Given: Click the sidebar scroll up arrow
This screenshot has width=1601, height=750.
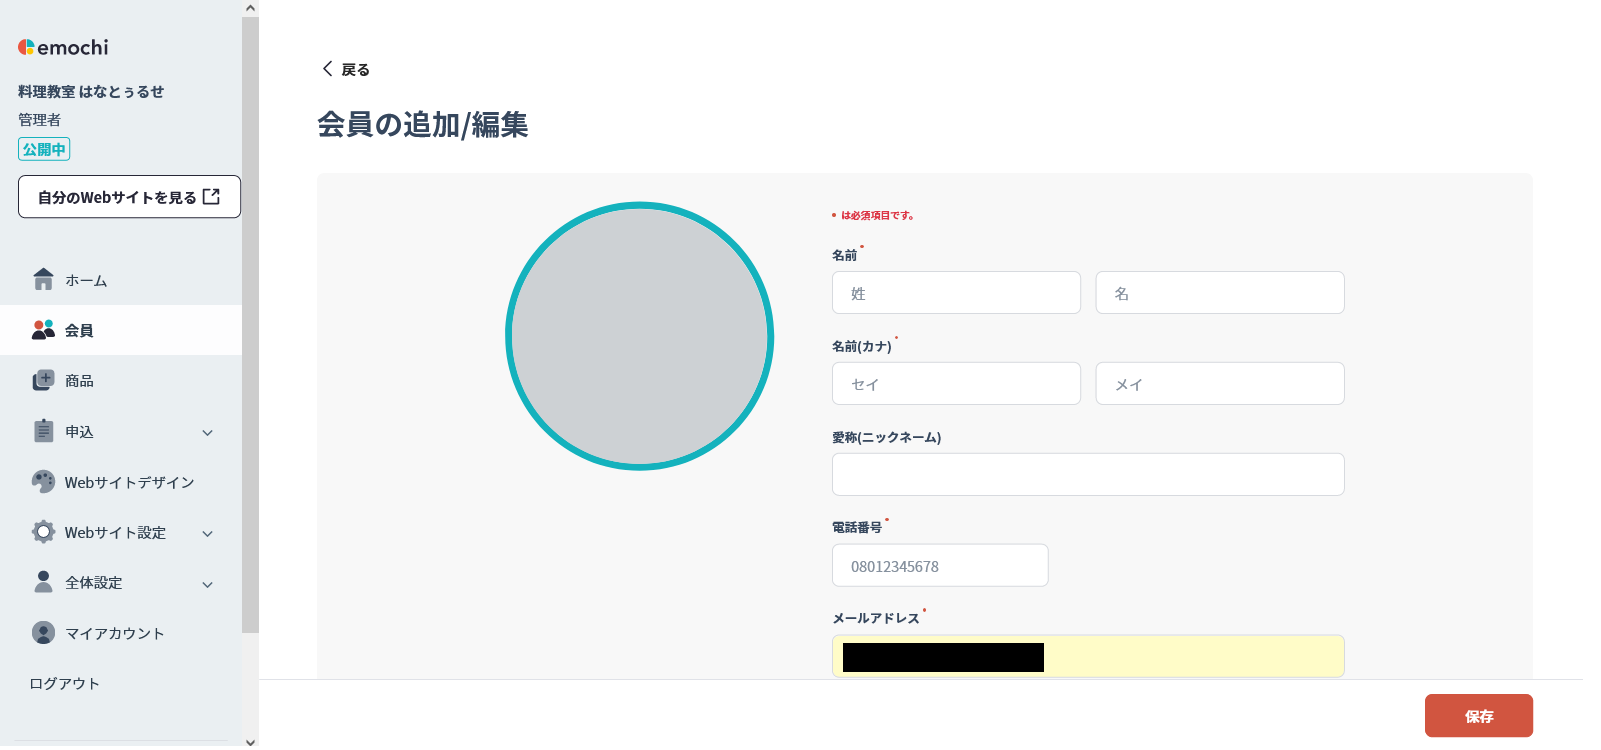Looking at the screenshot, I should [x=250, y=8].
